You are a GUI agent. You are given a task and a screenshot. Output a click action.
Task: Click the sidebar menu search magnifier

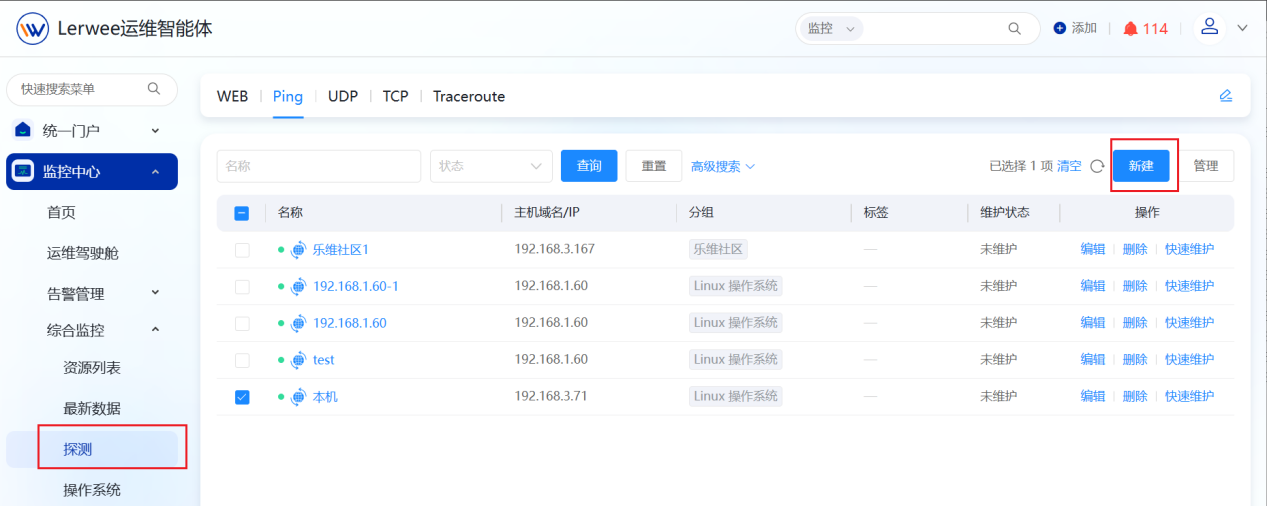point(154,89)
